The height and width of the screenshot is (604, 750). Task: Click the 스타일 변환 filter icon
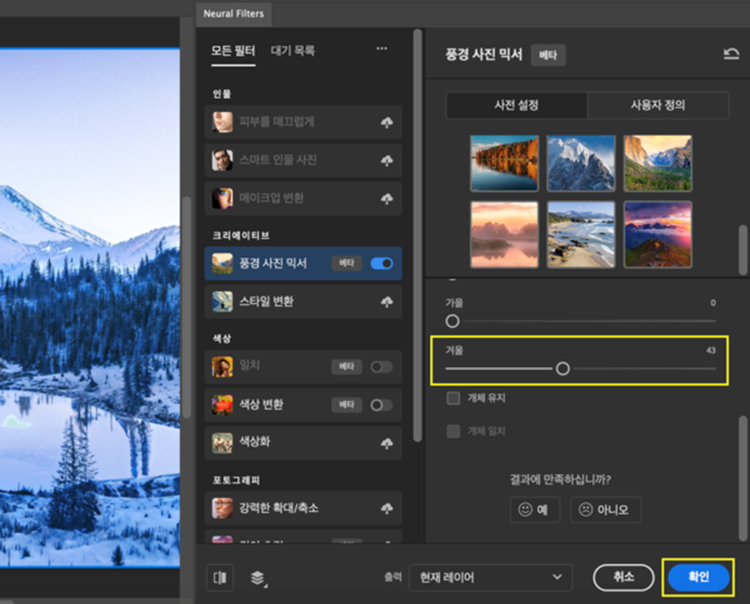222,302
